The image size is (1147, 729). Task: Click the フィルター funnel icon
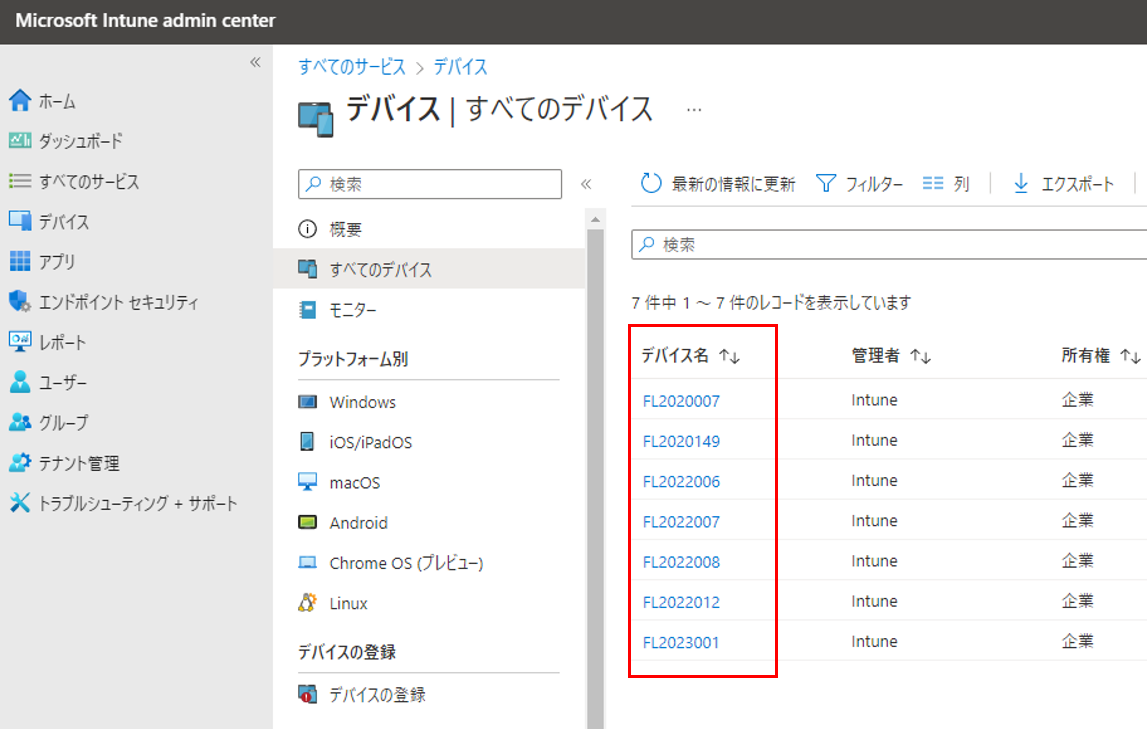(826, 183)
